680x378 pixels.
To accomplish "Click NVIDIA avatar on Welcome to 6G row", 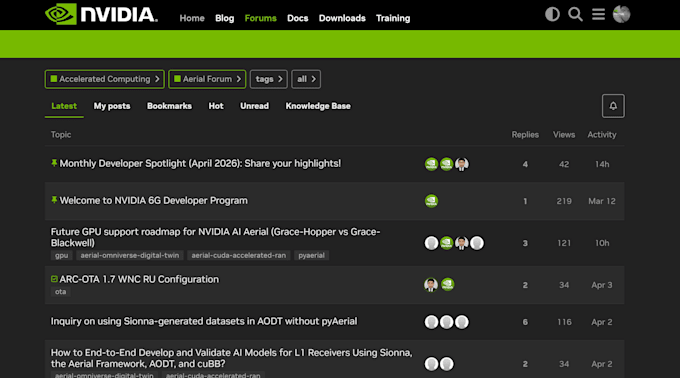I will (431, 201).
